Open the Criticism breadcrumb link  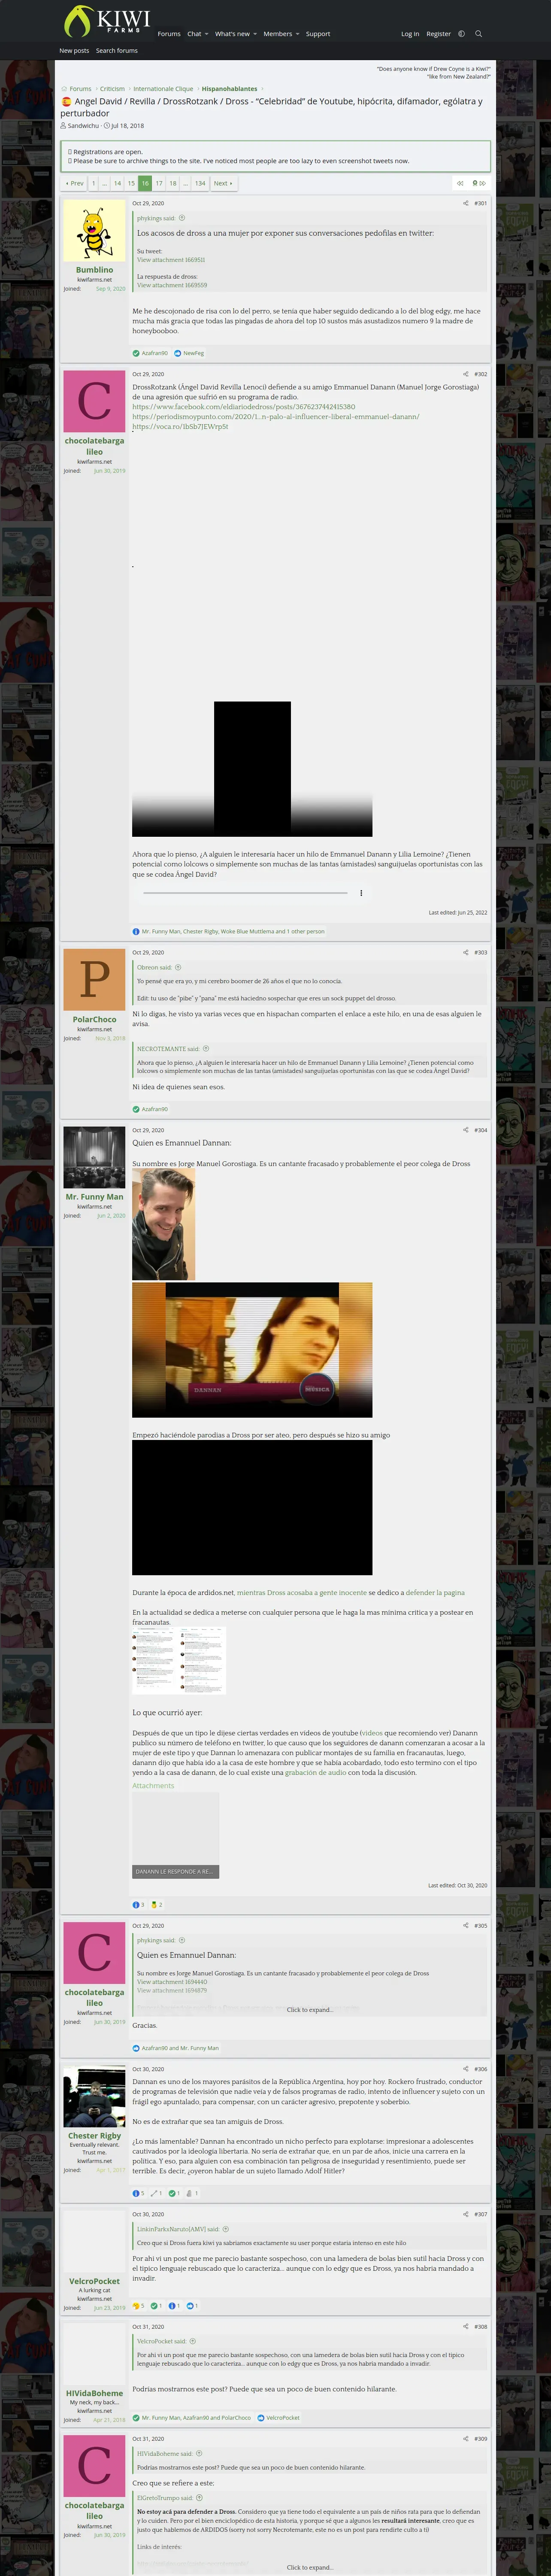pos(112,89)
